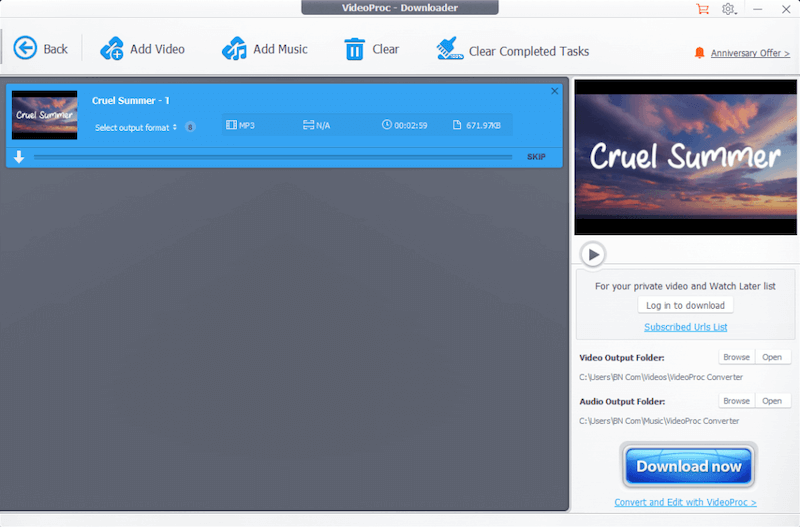Screen dimensions: 800x527
Task: Open the Anniversary Offer link
Action: coord(750,53)
